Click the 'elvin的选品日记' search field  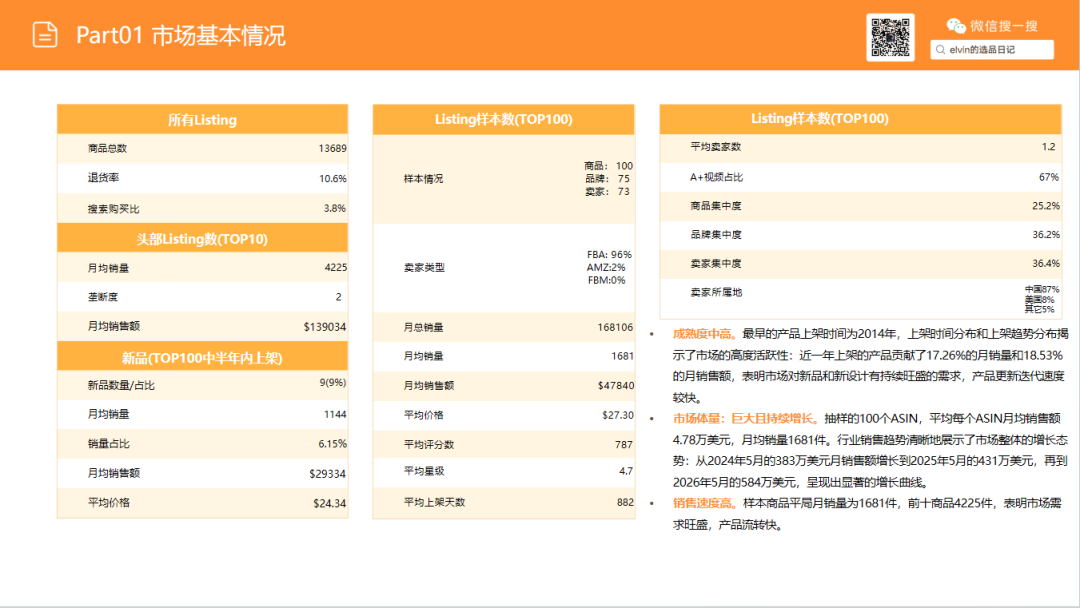[992, 50]
